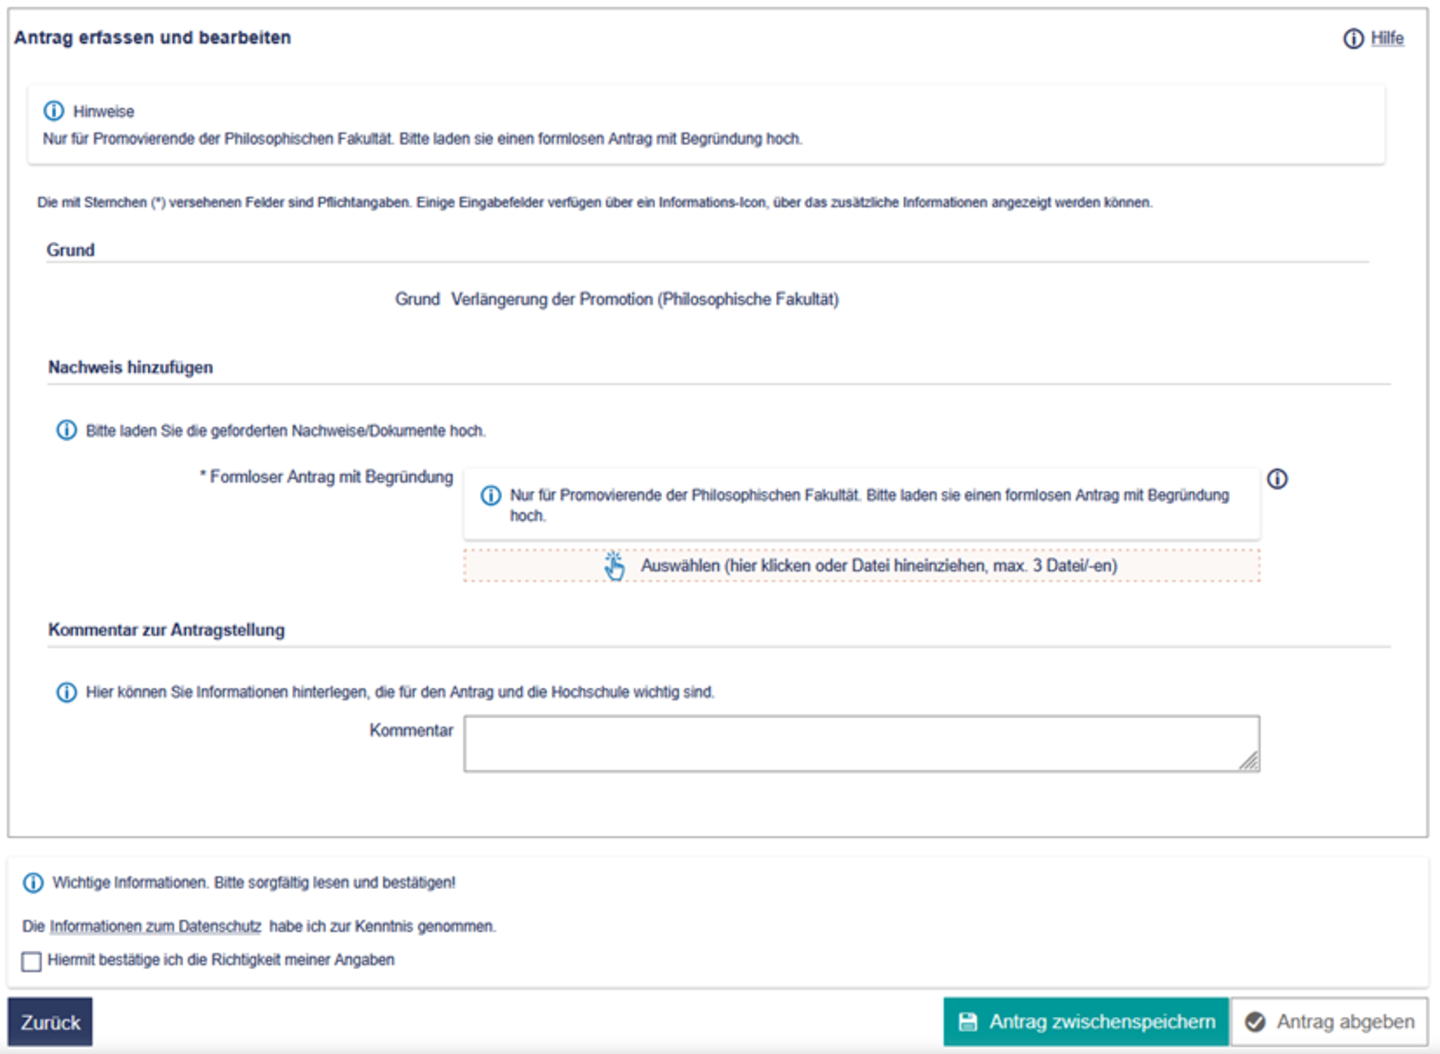Viewport: 1440px width, 1054px height.
Task: Click the 'Hinweise' label text
Action: click(103, 111)
